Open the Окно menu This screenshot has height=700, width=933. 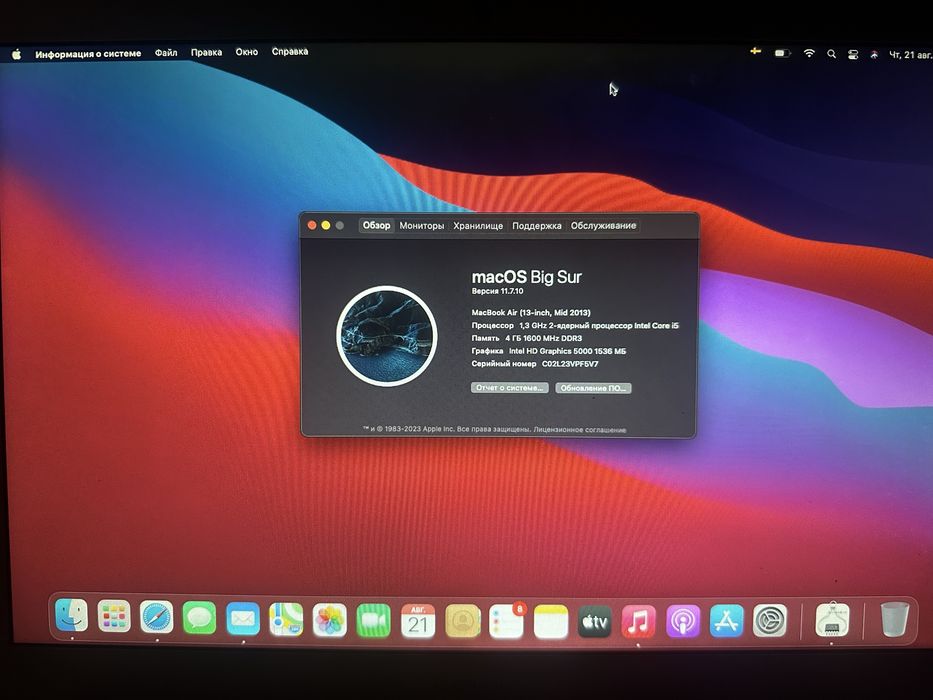(x=246, y=52)
